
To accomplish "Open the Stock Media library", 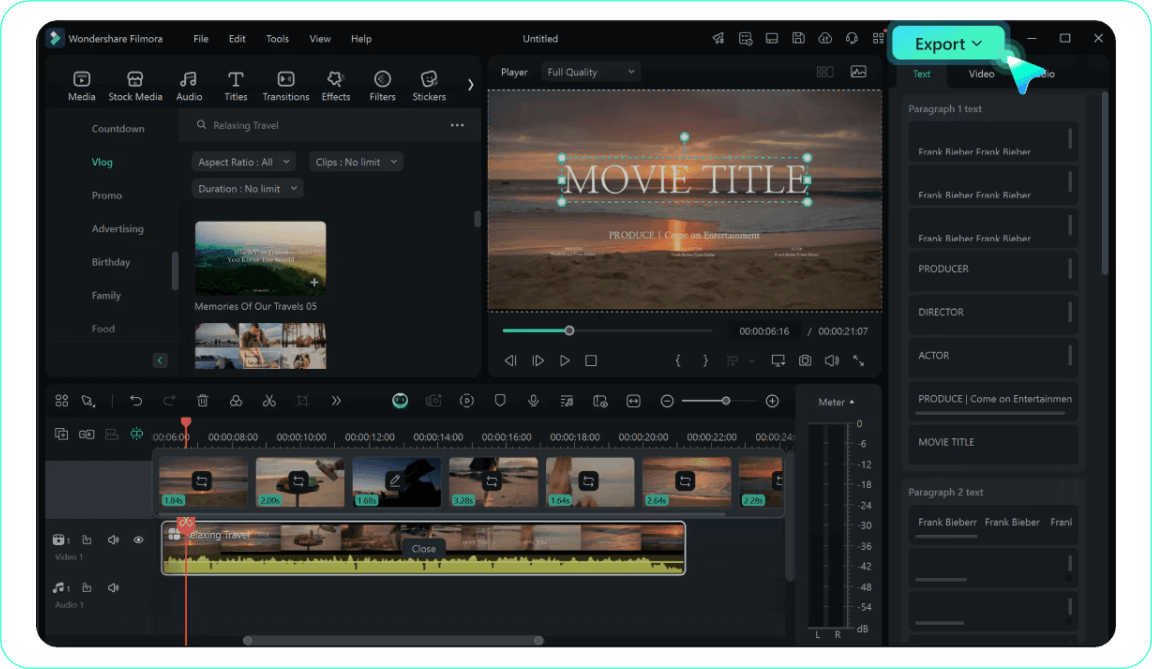I will [x=135, y=85].
